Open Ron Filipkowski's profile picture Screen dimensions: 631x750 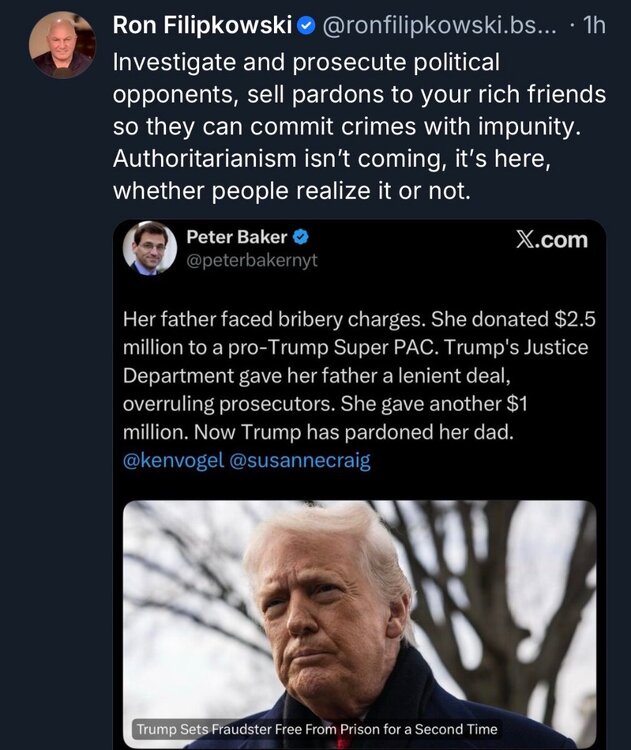[x=62, y=44]
